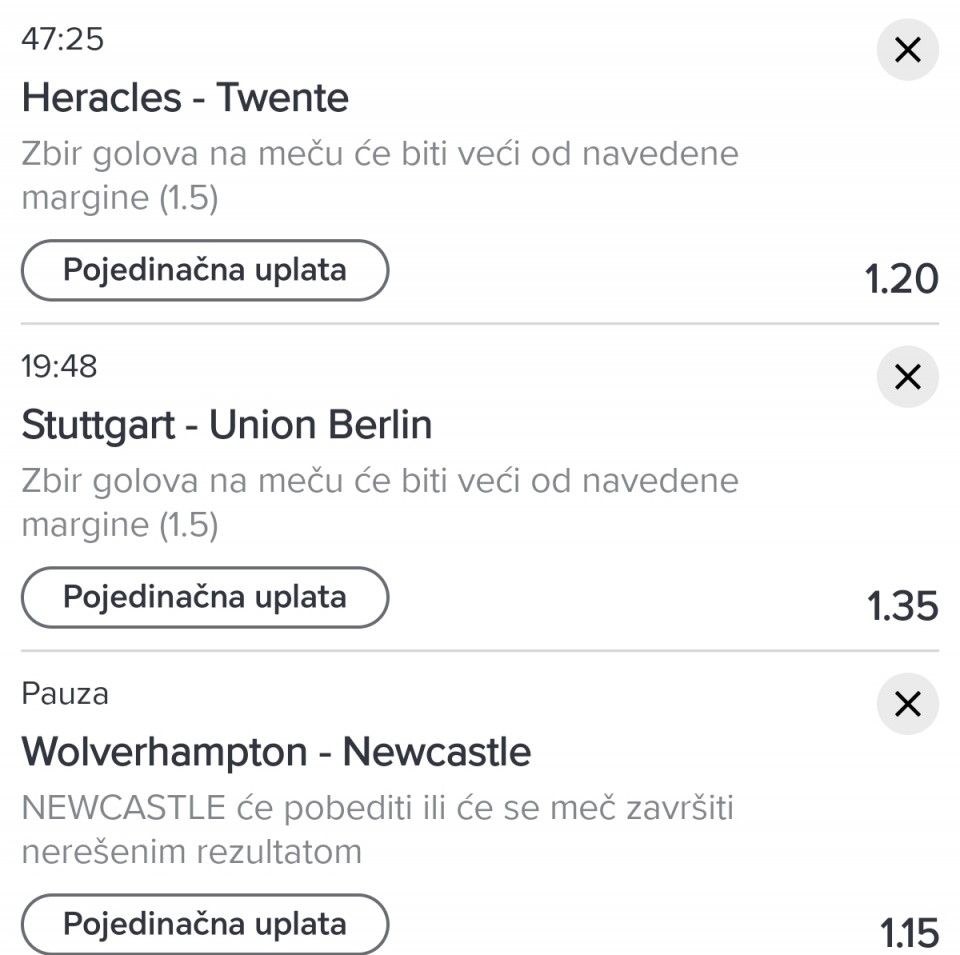
Task: Click the Pauza match status label
Action: [x=65, y=694]
